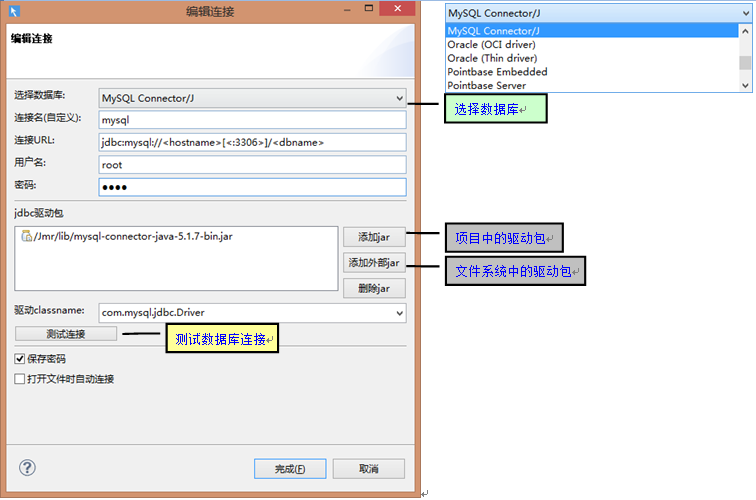Minimize the 编辑连接 dialog
The height and width of the screenshot is (500, 756).
tap(347, 10)
